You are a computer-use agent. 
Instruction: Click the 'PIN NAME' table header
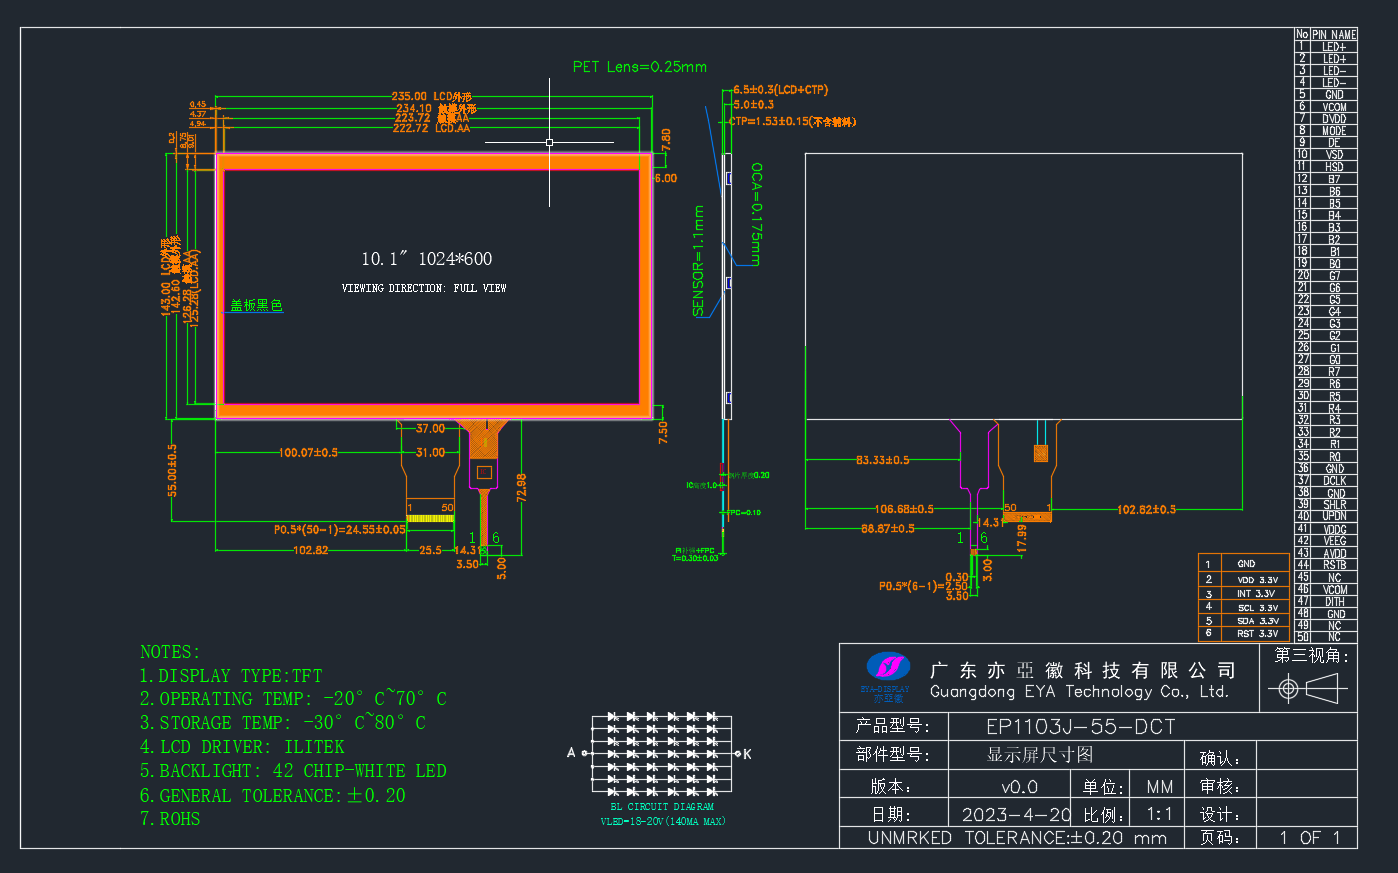coord(1334,34)
